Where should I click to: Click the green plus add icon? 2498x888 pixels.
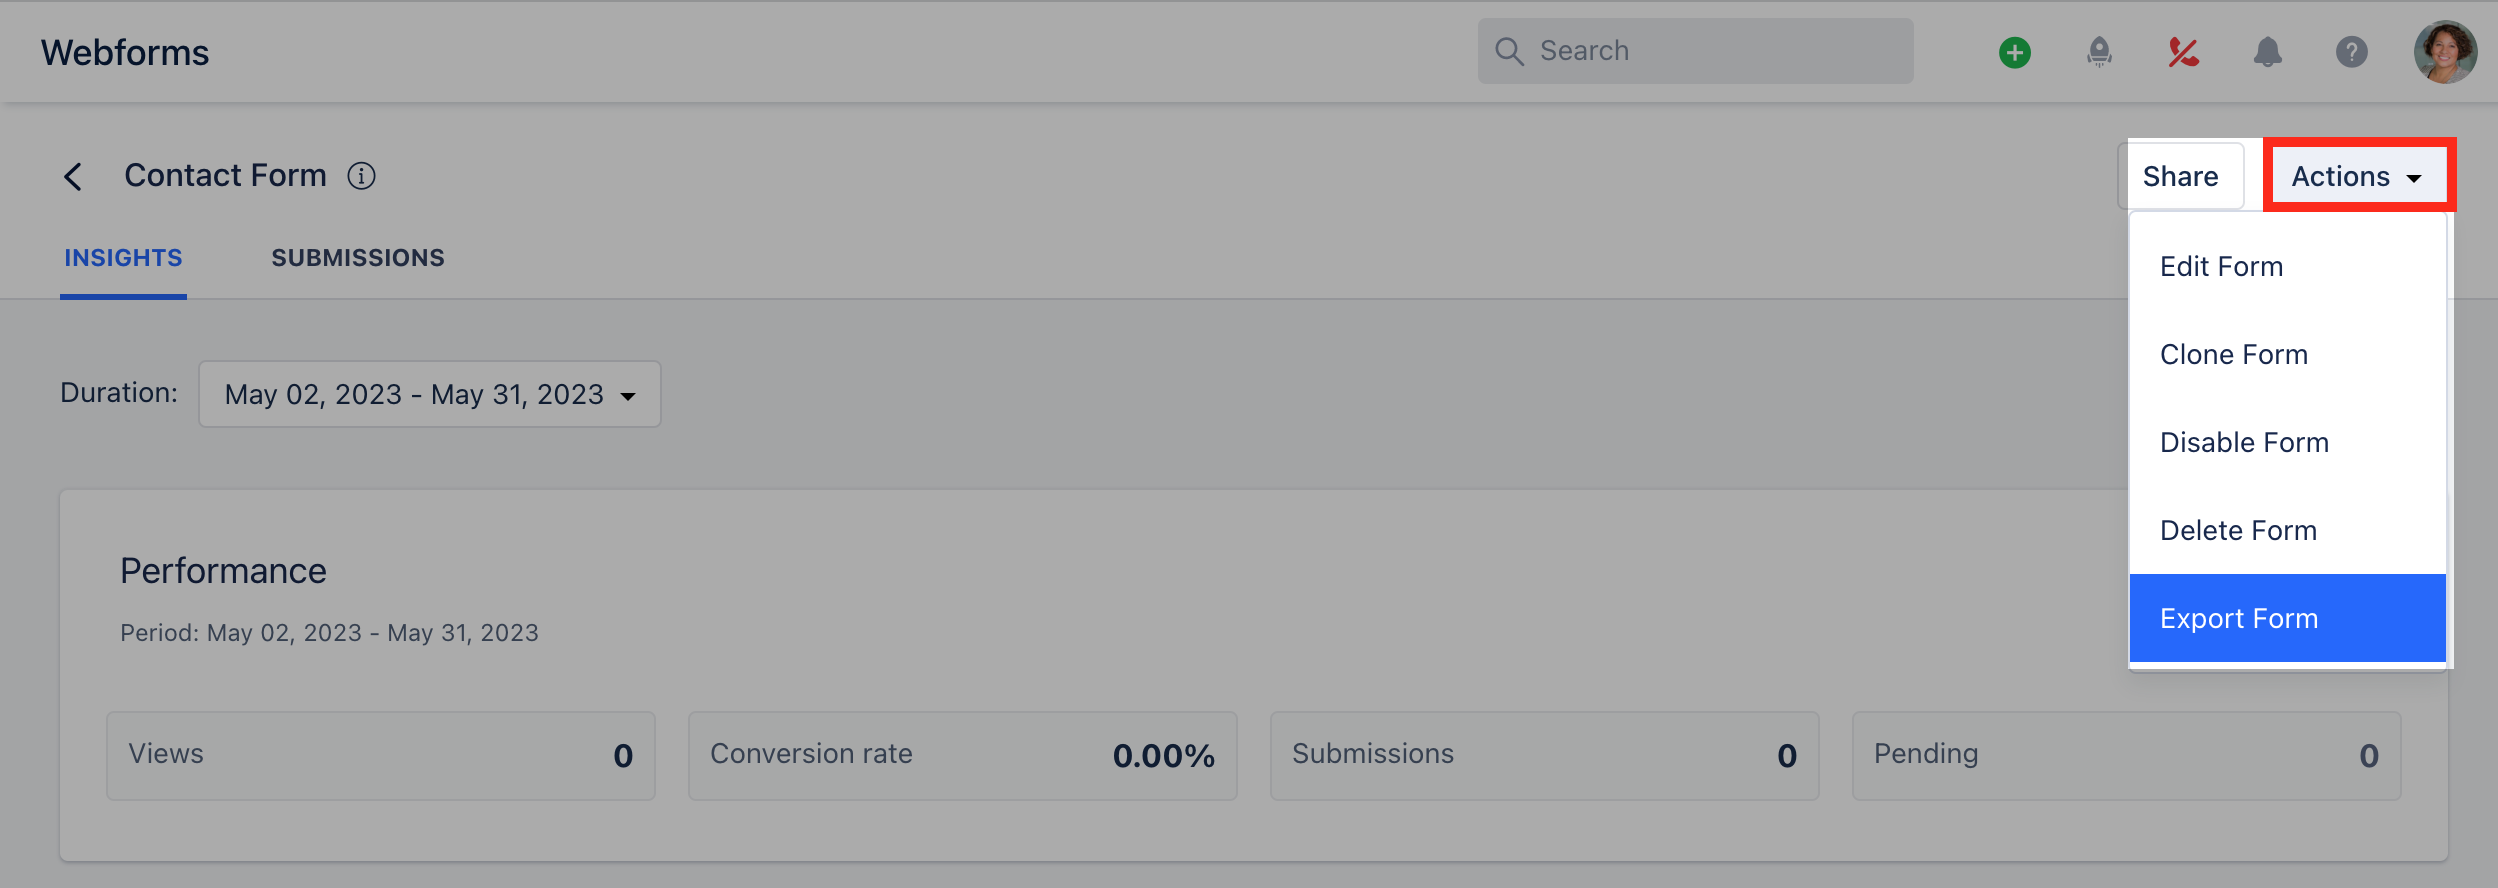point(2014,52)
